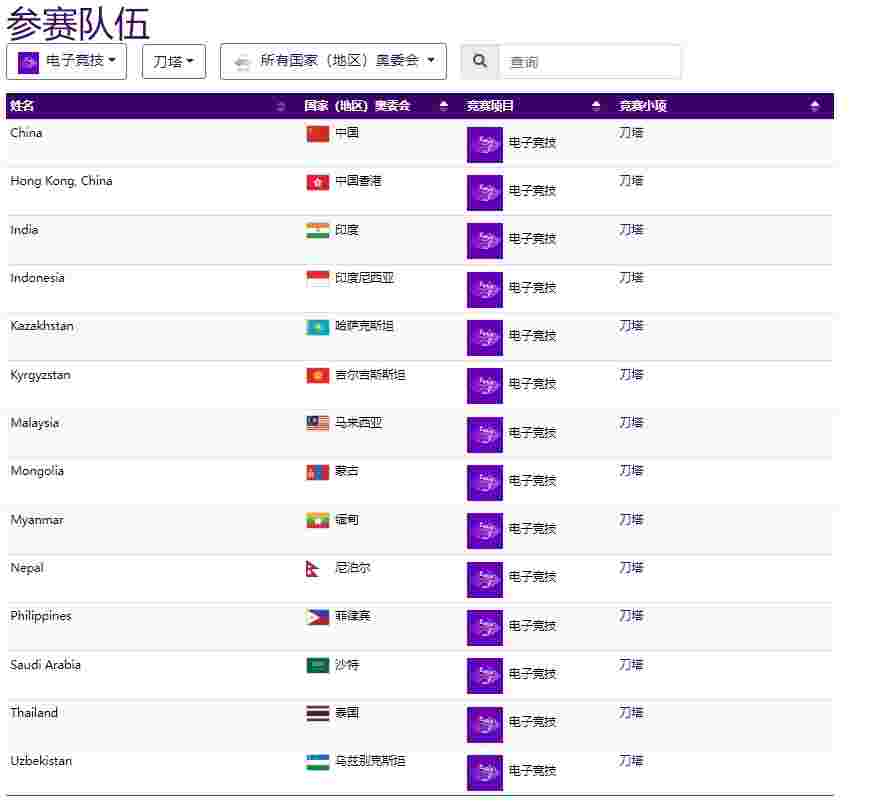
Task: Click the 查询 search input field
Action: click(589, 61)
